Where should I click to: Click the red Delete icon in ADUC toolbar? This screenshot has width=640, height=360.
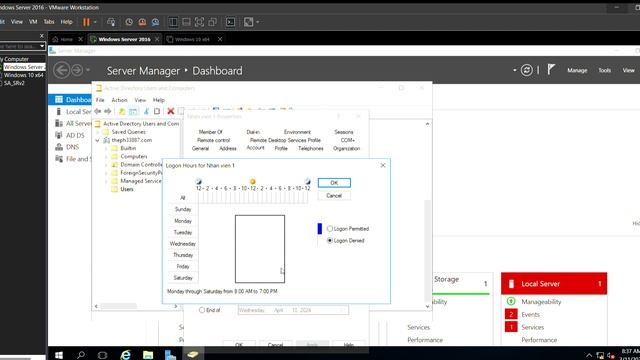pos(171,111)
